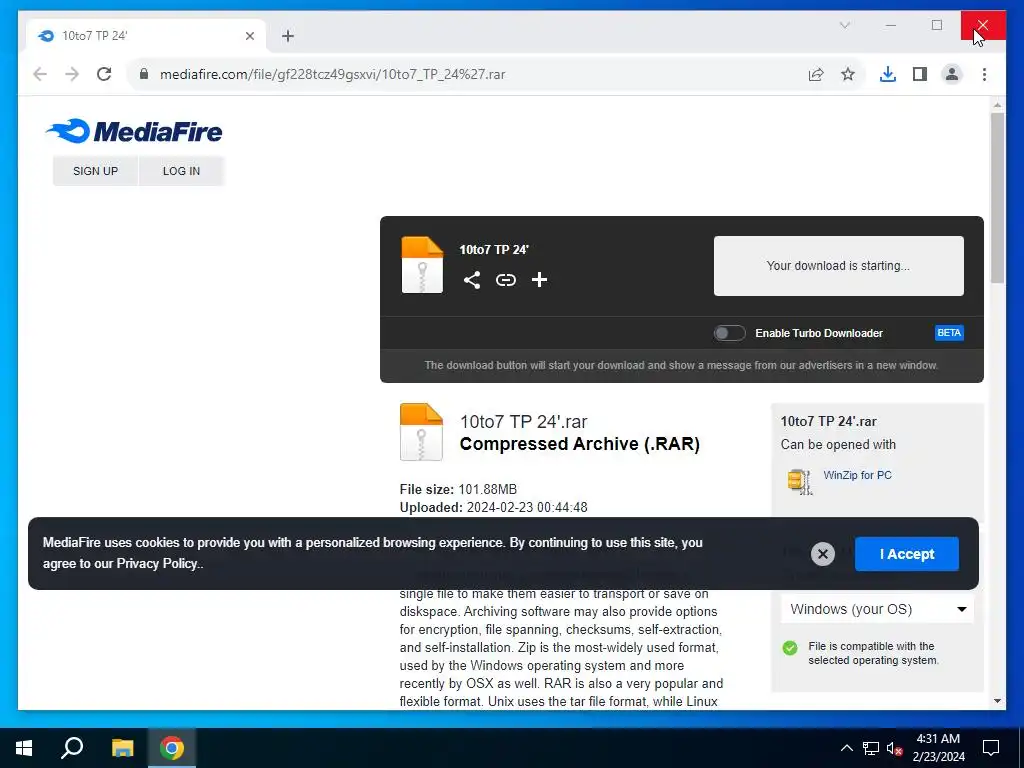Click the green compatibility checkmark icon
The height and width of the screenshot is (768, 1024).
(790, 648)
